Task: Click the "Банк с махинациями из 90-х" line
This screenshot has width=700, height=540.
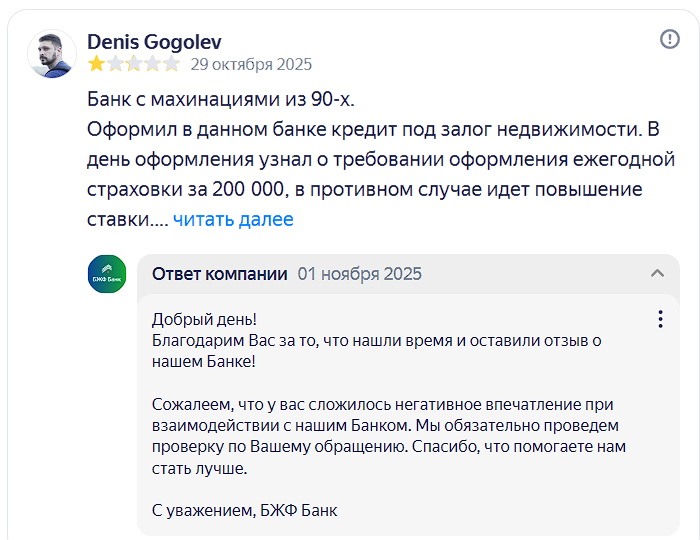Action: click(x=221, y=102)
